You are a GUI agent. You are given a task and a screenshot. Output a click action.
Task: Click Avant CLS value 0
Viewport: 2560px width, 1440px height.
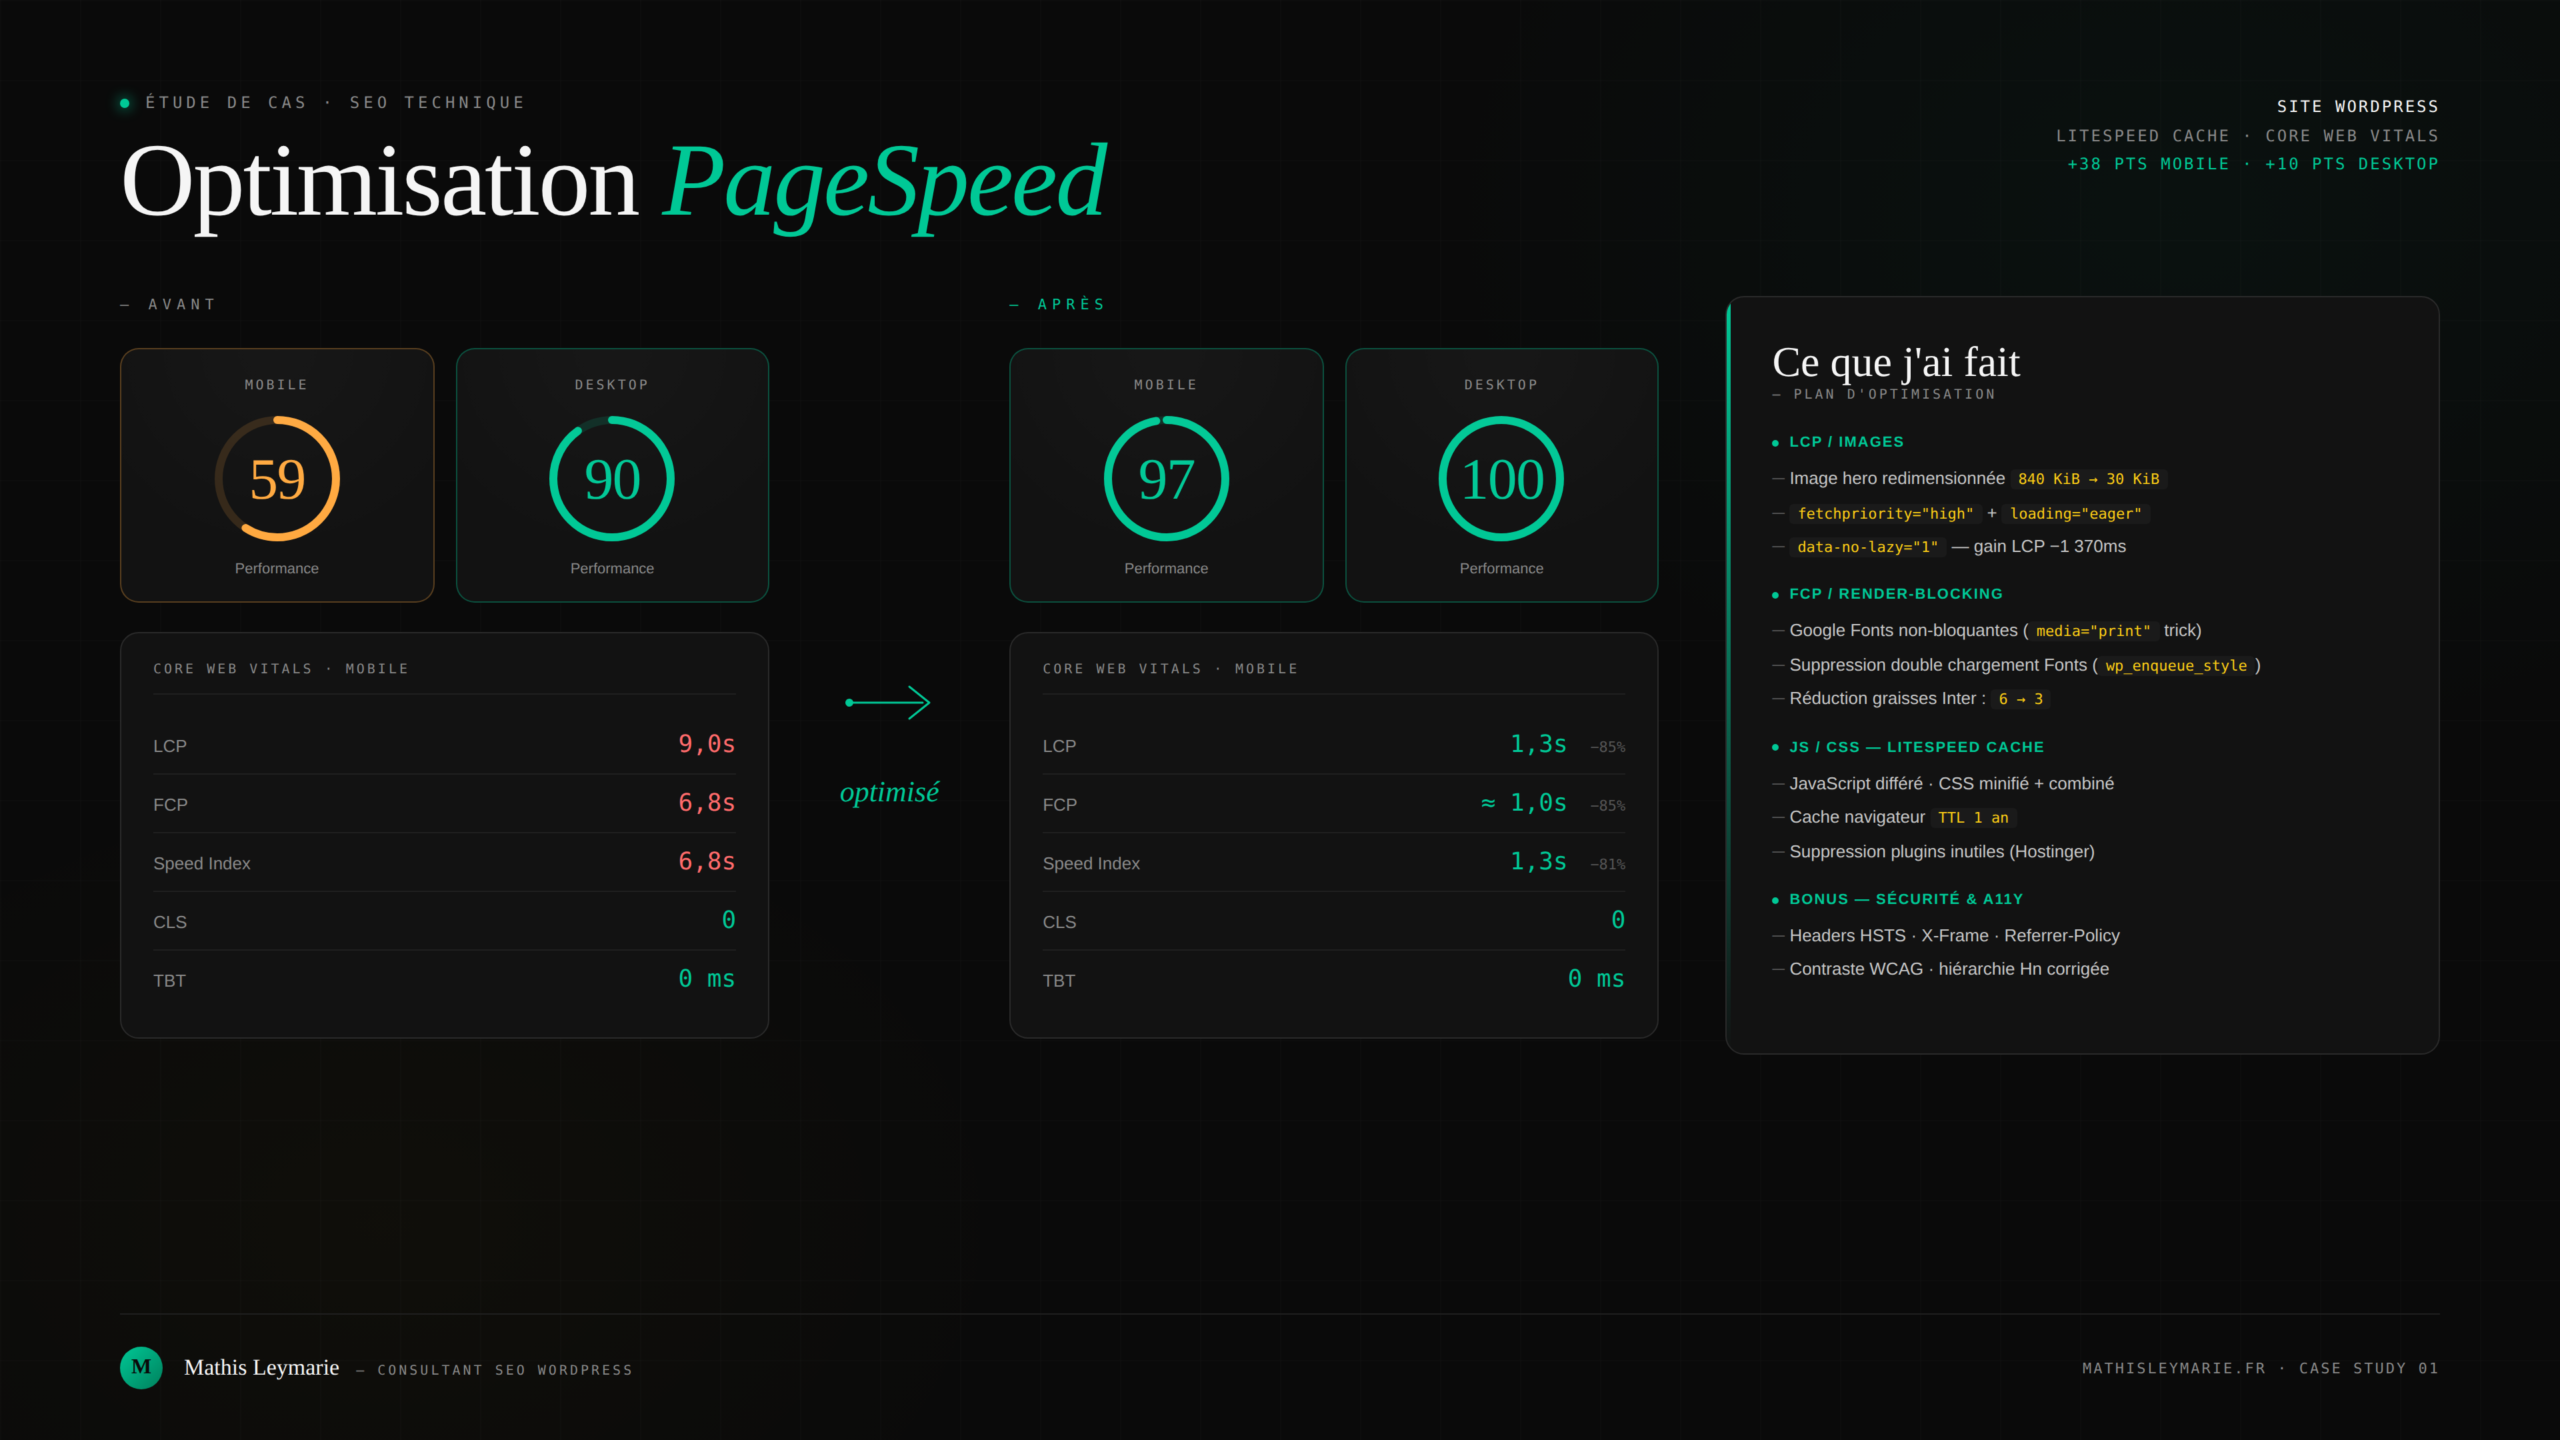pyautogui.click(x=729, y=920)
